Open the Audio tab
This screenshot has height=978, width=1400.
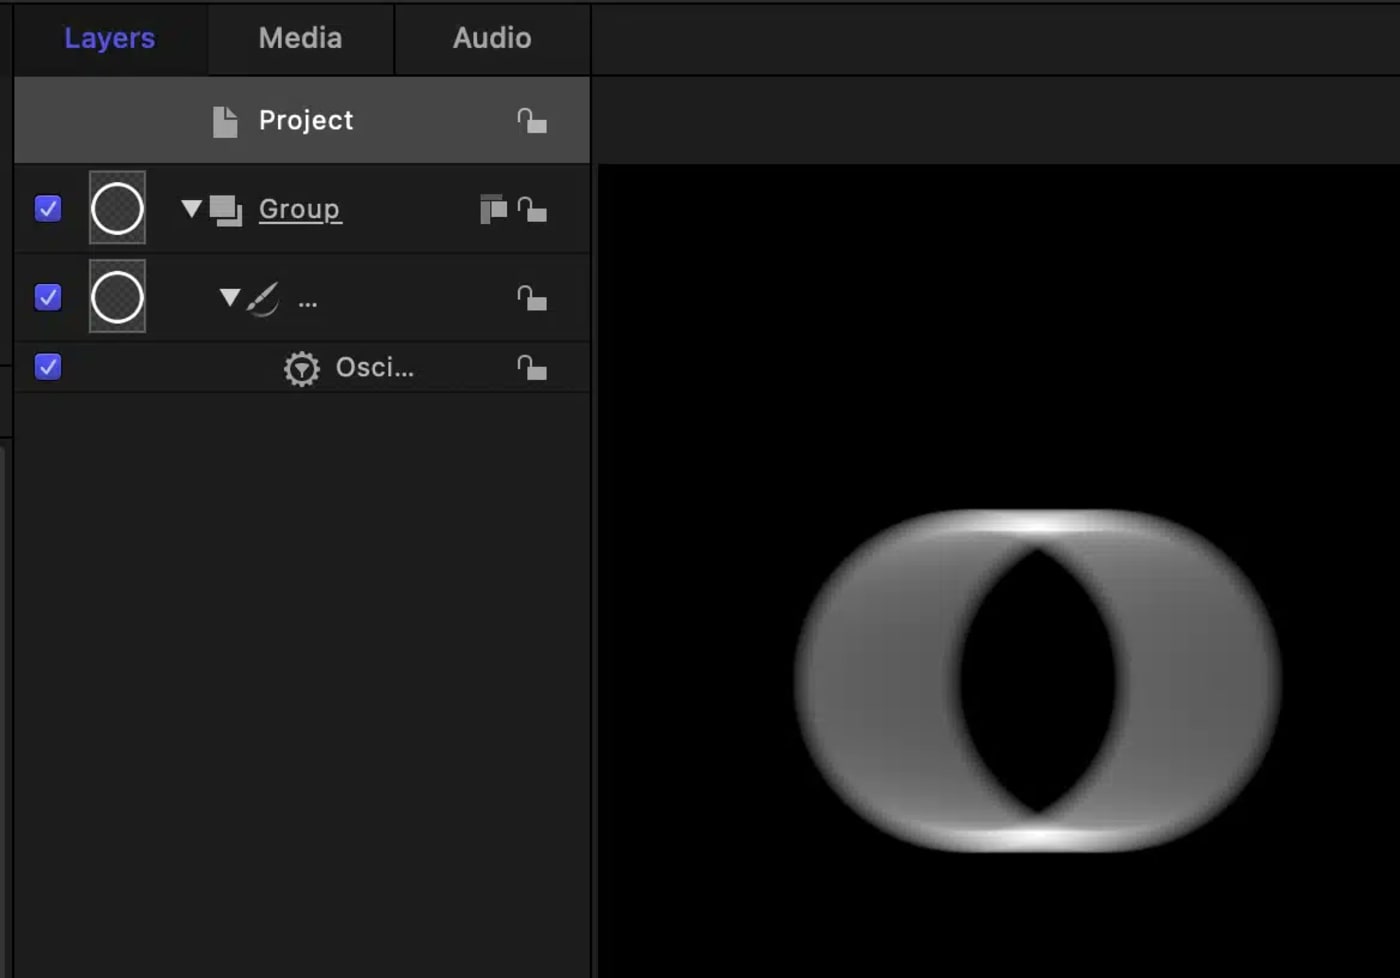492,38
